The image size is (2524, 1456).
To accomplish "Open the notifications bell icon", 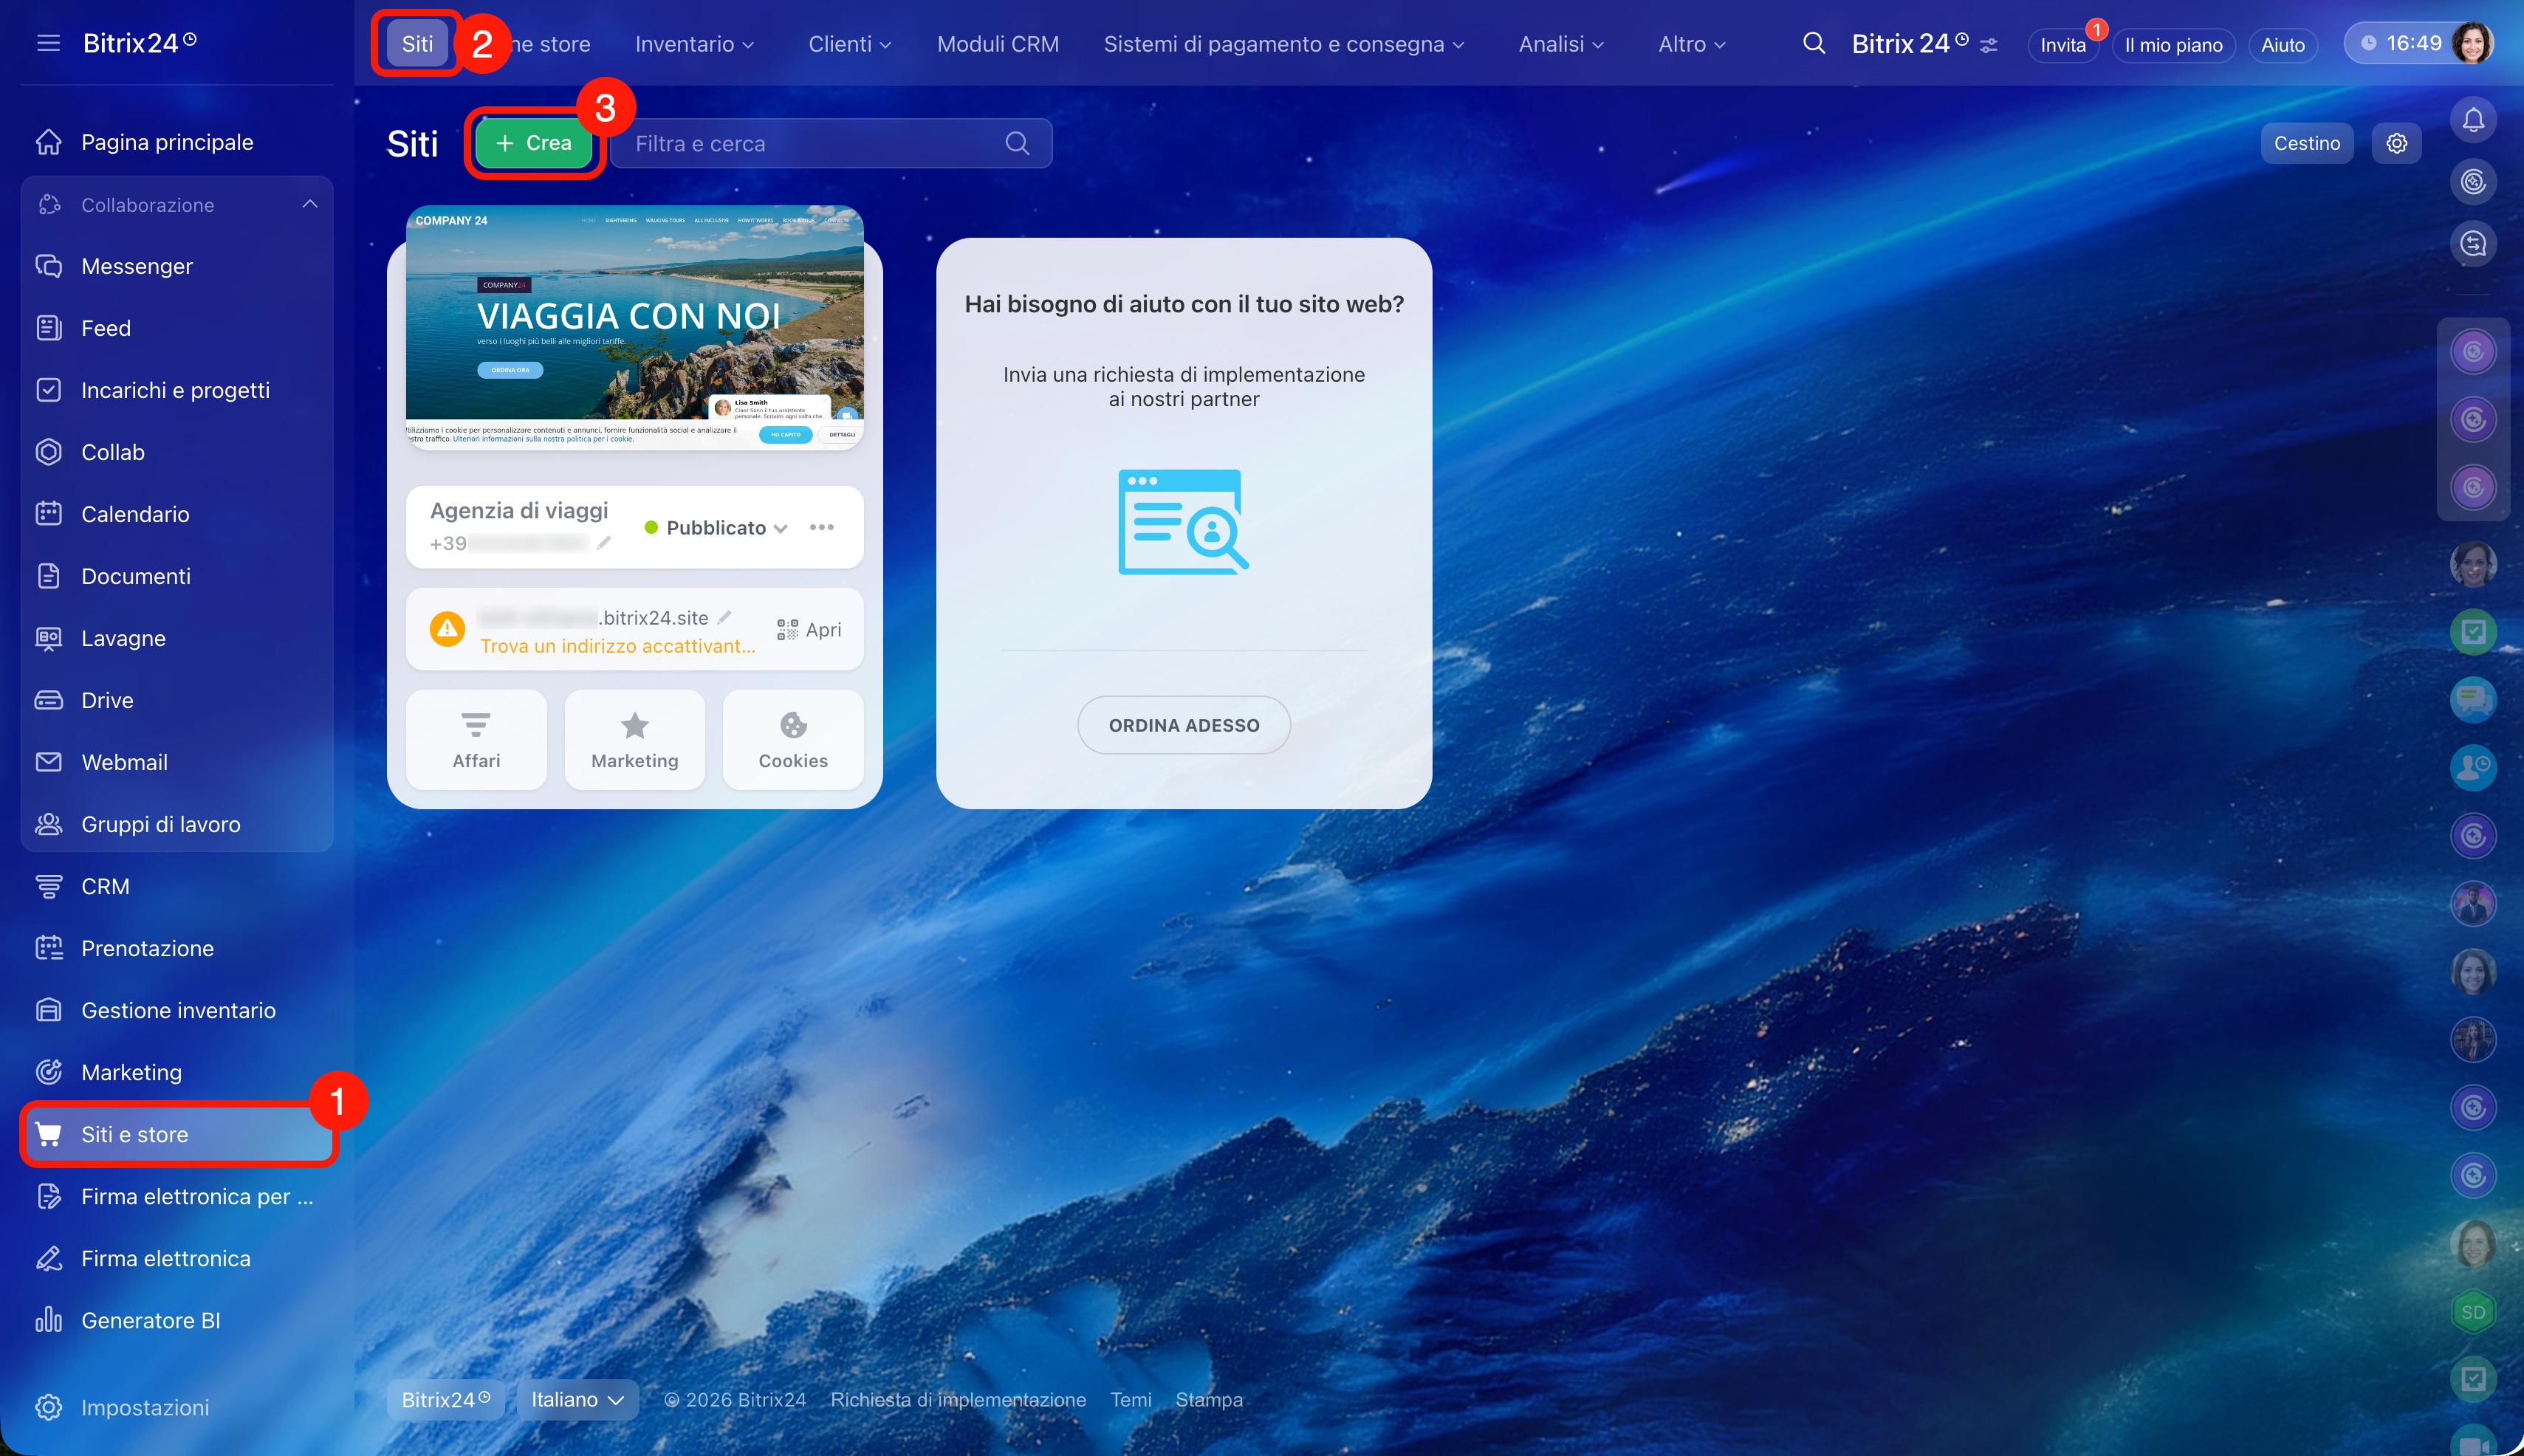I will click(x=2472, y=120).
